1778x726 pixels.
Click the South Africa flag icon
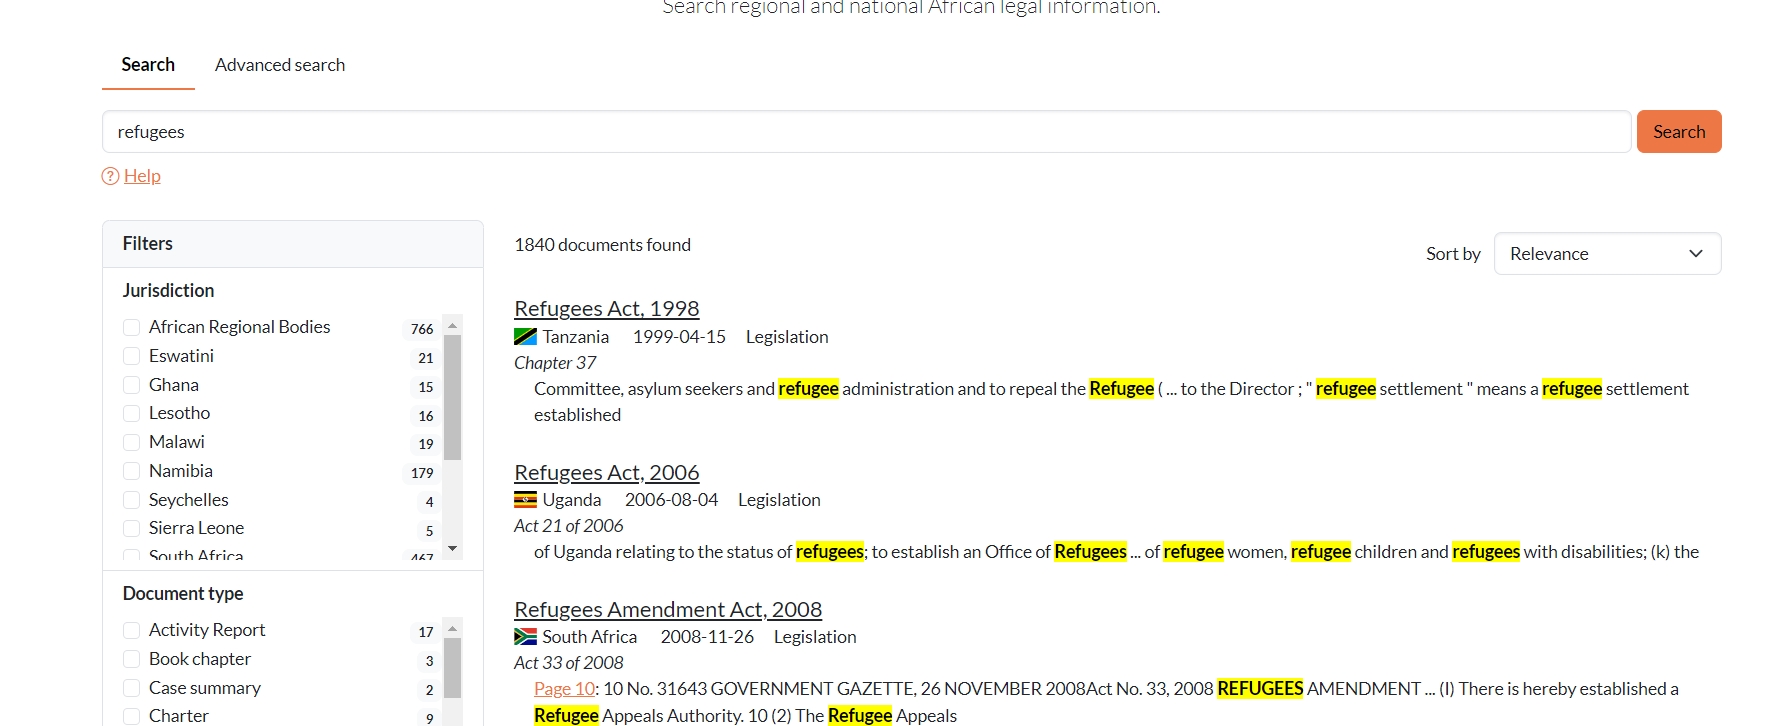pos(525,637)
